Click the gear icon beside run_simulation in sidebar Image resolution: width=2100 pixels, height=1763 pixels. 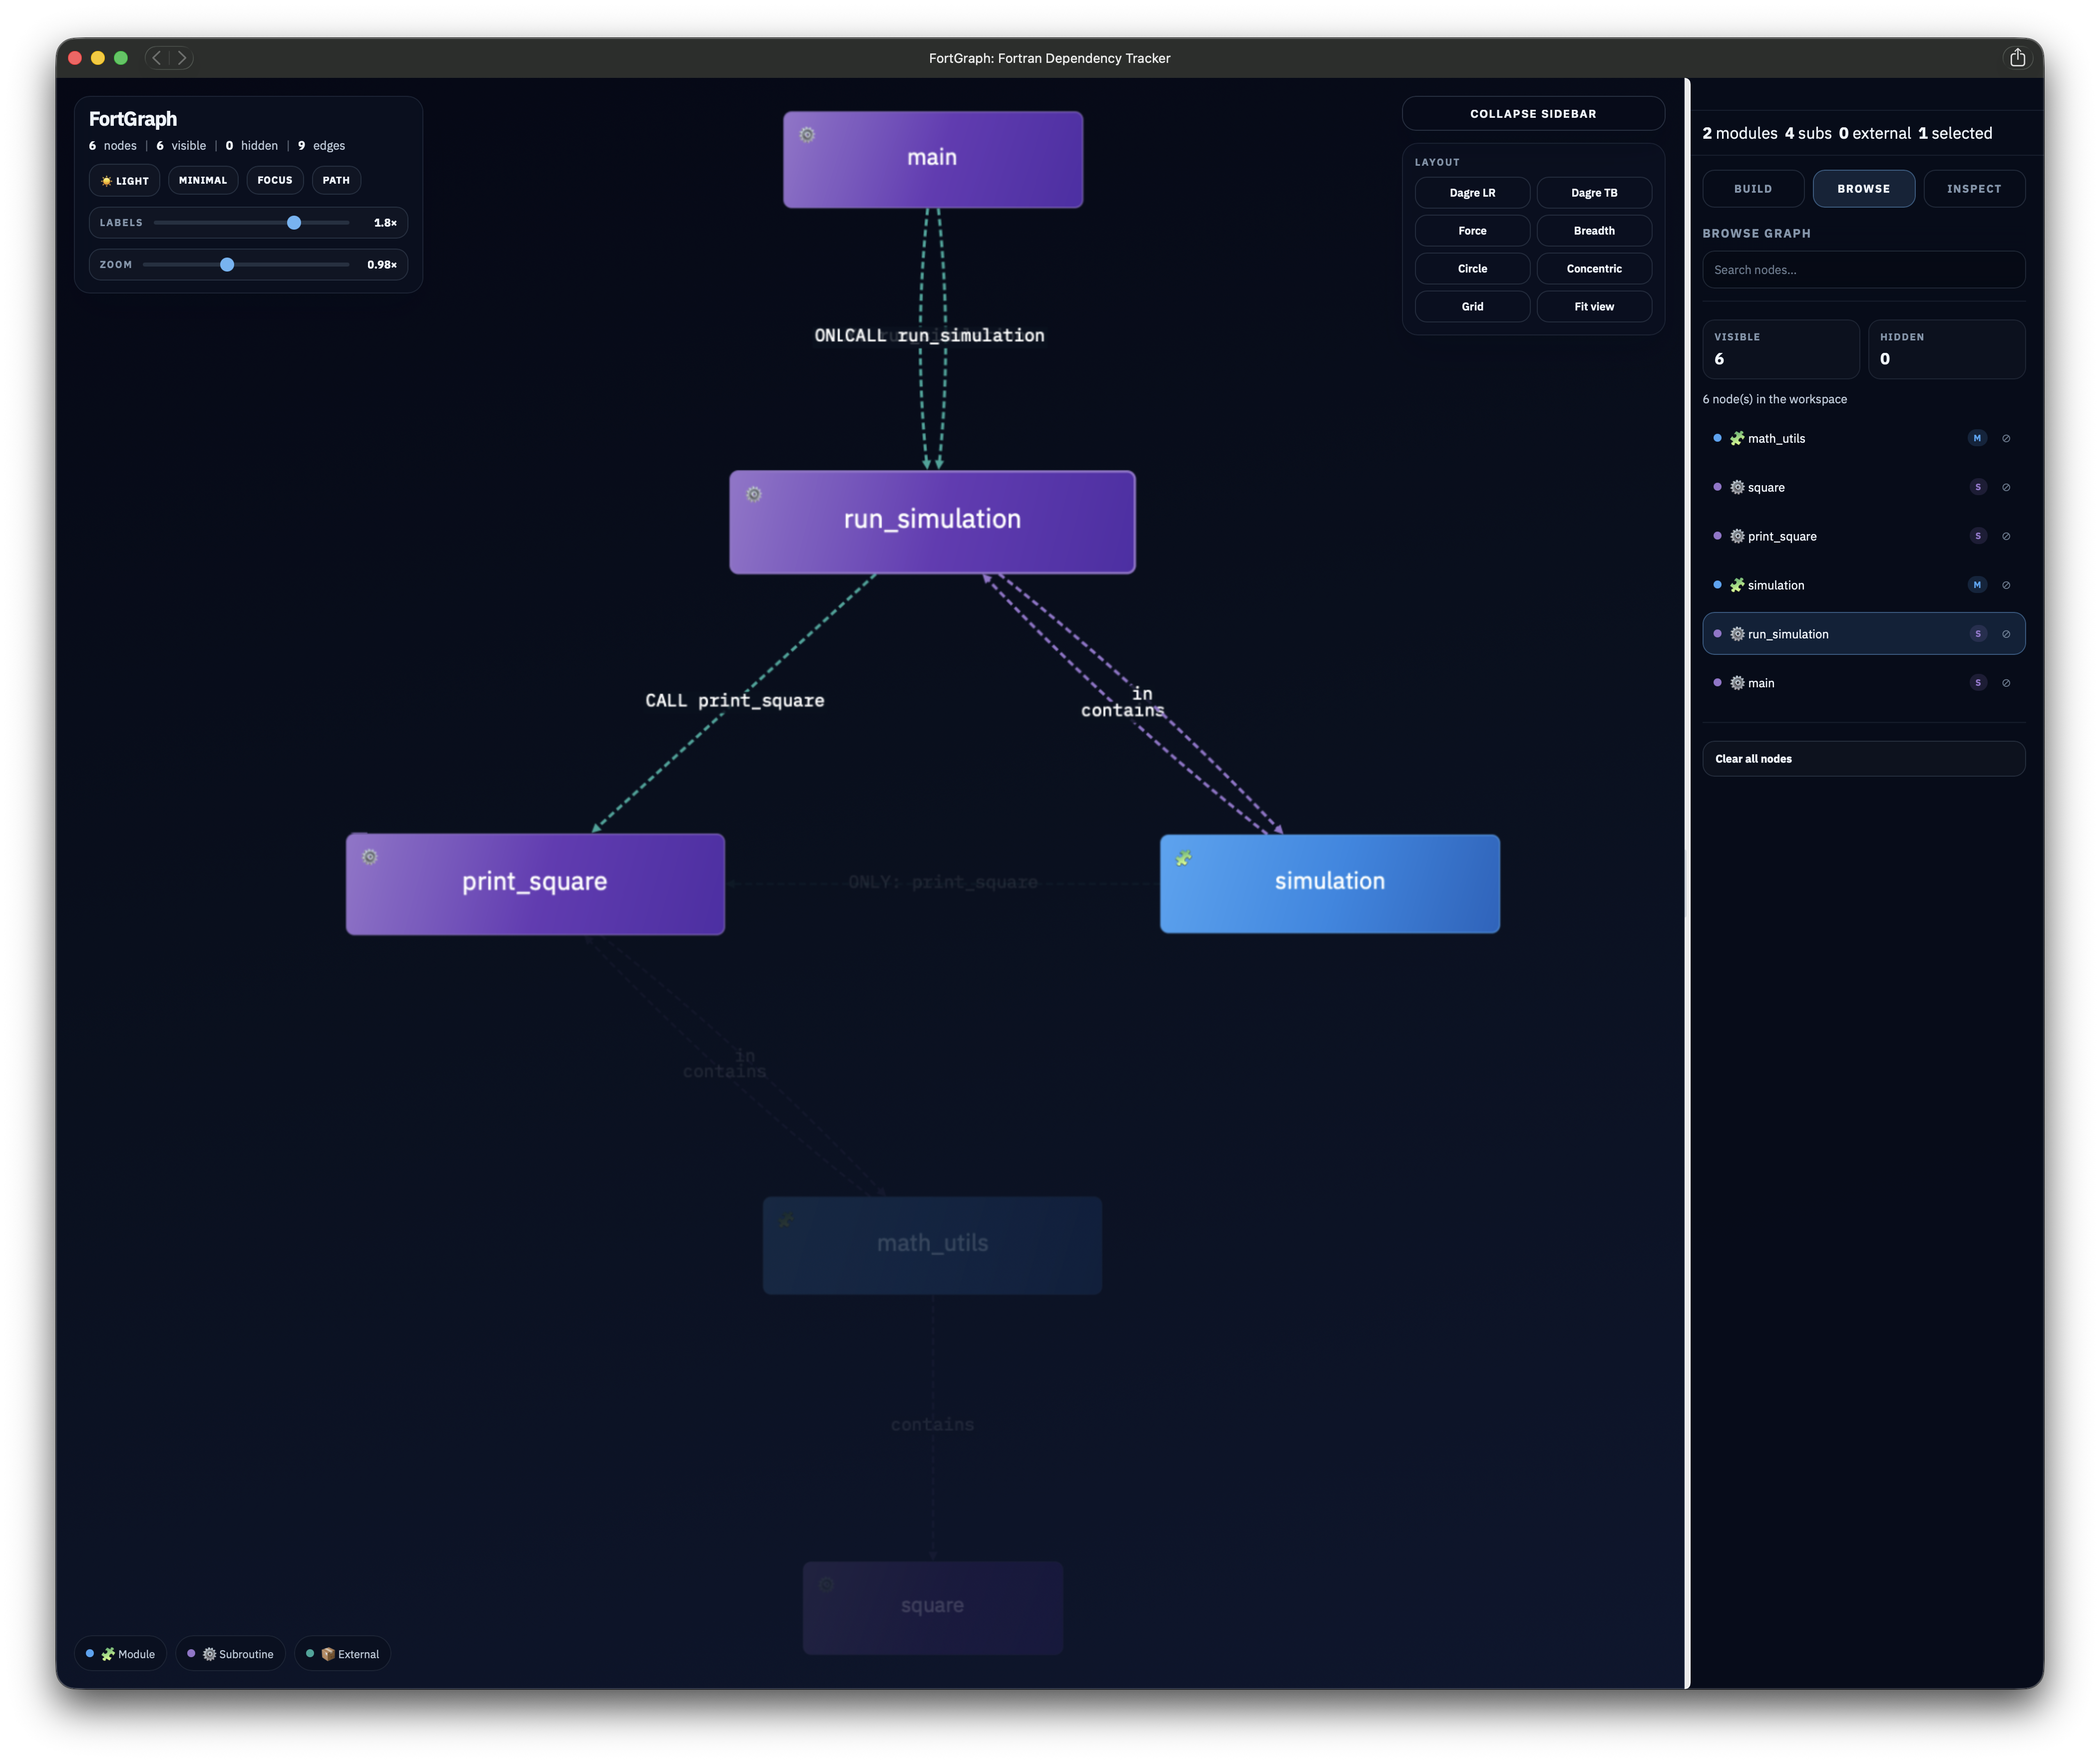[x=1737, y=634]
